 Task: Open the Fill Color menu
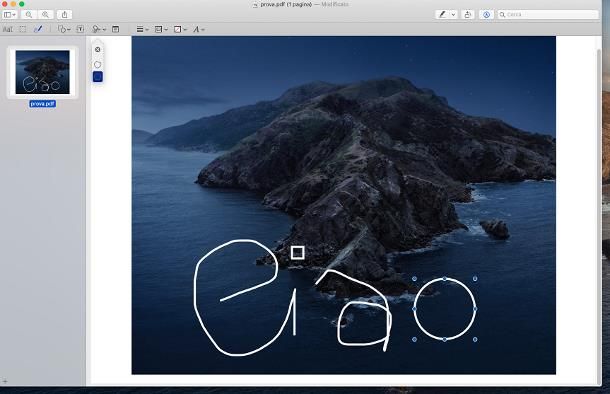pyautogui.click(x=180, y=29)
